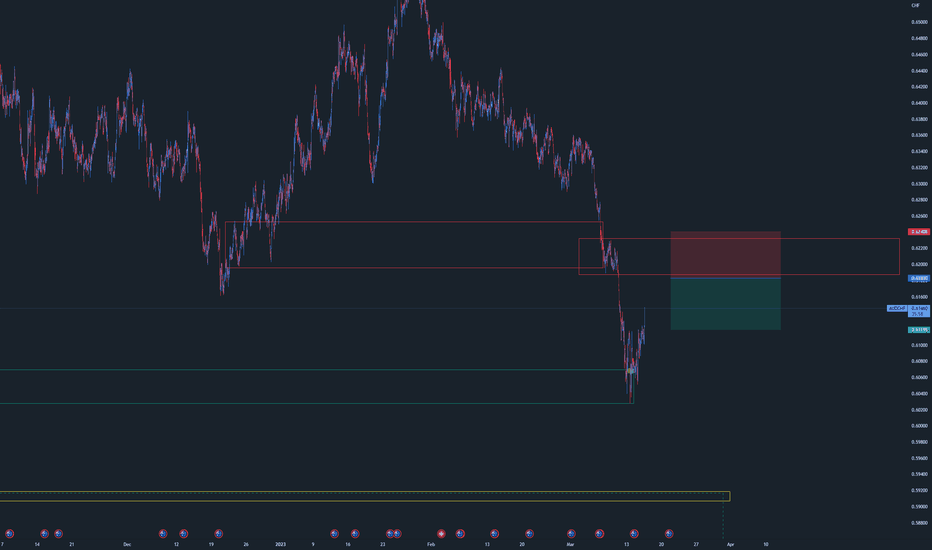Screen dimensions: 932x550
Task: Click the Dec label on the time axis
Action: (x=127, y=544)
